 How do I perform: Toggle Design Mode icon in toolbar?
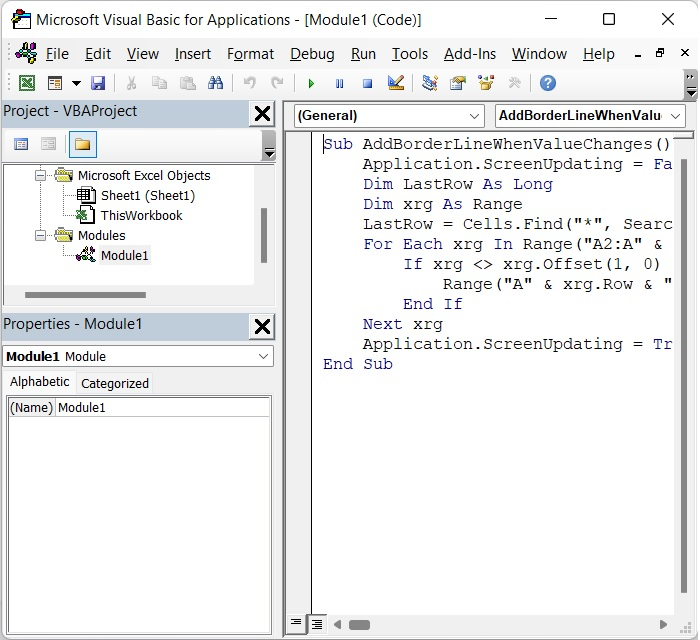tap(395, 83)
